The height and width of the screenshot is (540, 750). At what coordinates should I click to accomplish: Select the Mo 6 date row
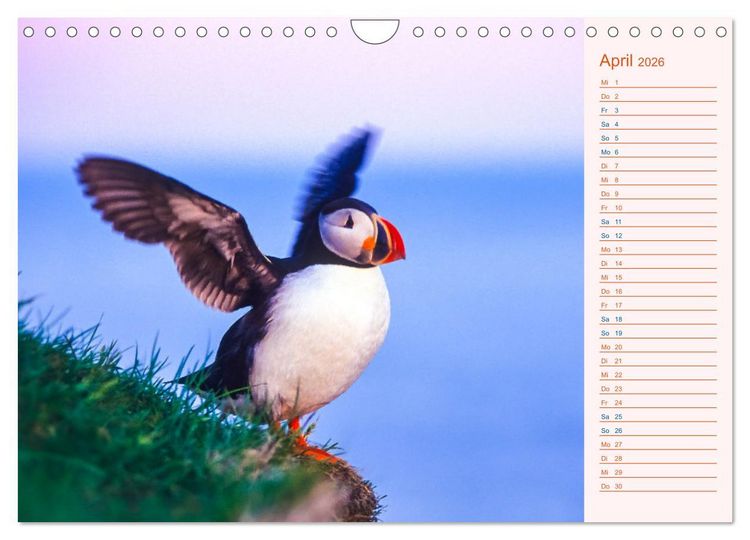tap(658, 152)
